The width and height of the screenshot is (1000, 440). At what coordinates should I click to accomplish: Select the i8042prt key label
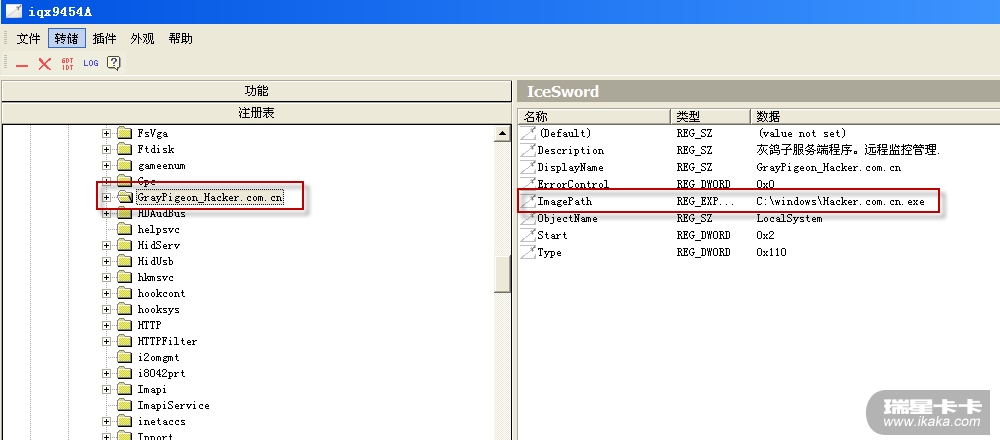coord(161,373)
